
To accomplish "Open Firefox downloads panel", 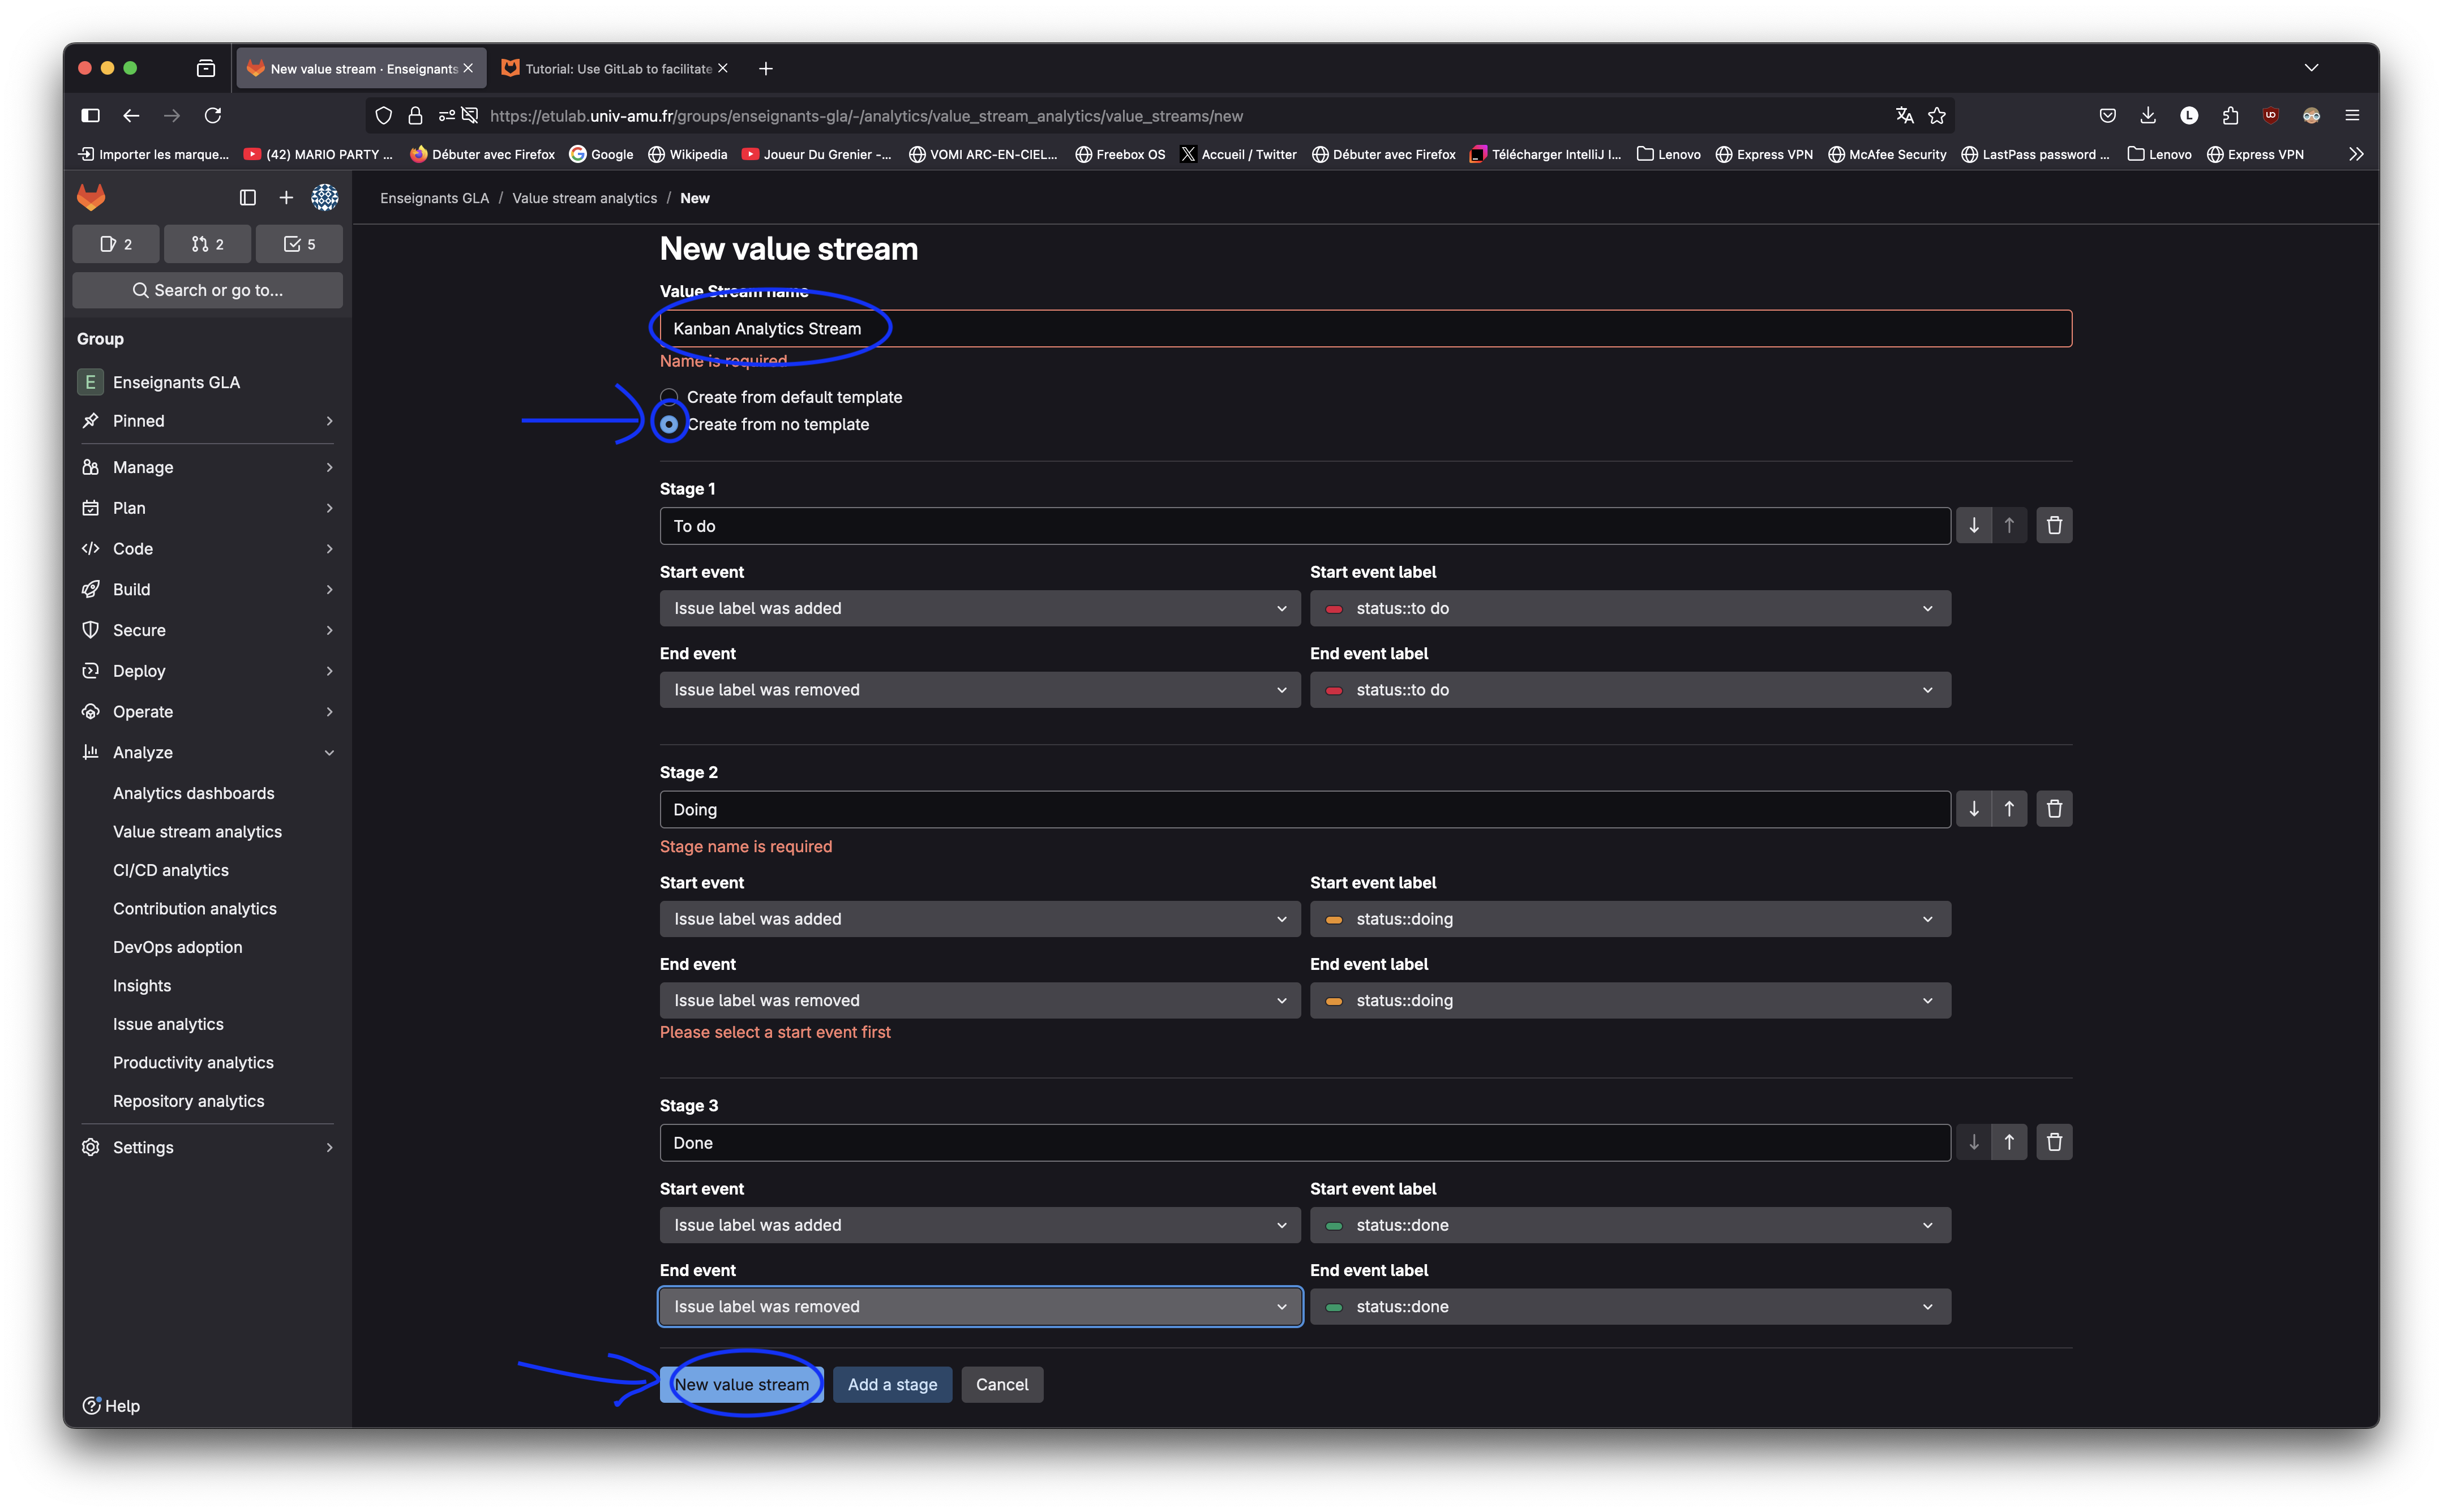I will 2148,116.
